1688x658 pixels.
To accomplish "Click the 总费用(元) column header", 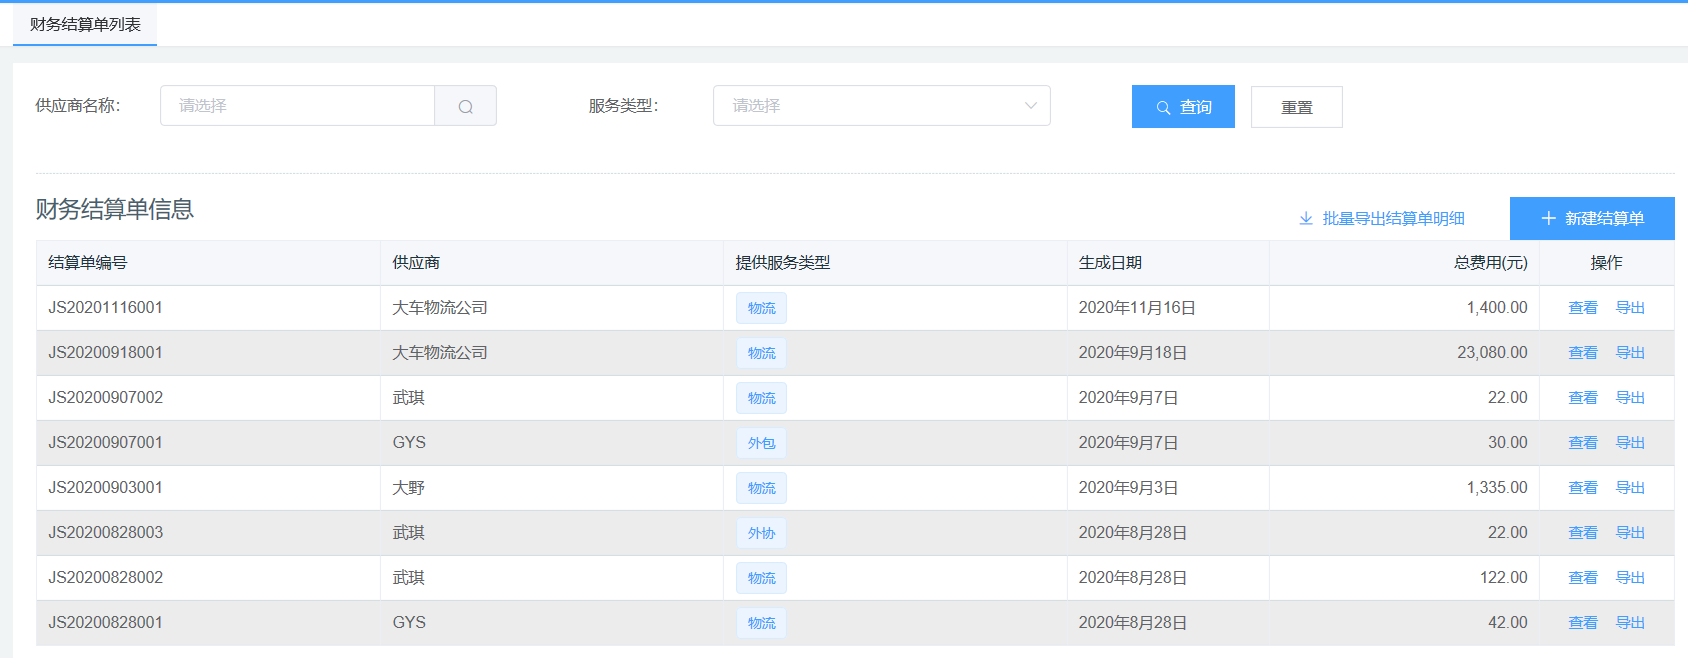I will pos(1490,263).
